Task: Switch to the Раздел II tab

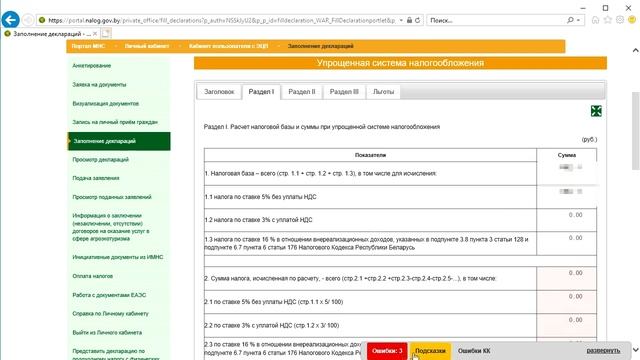Action: pos(302,92)
